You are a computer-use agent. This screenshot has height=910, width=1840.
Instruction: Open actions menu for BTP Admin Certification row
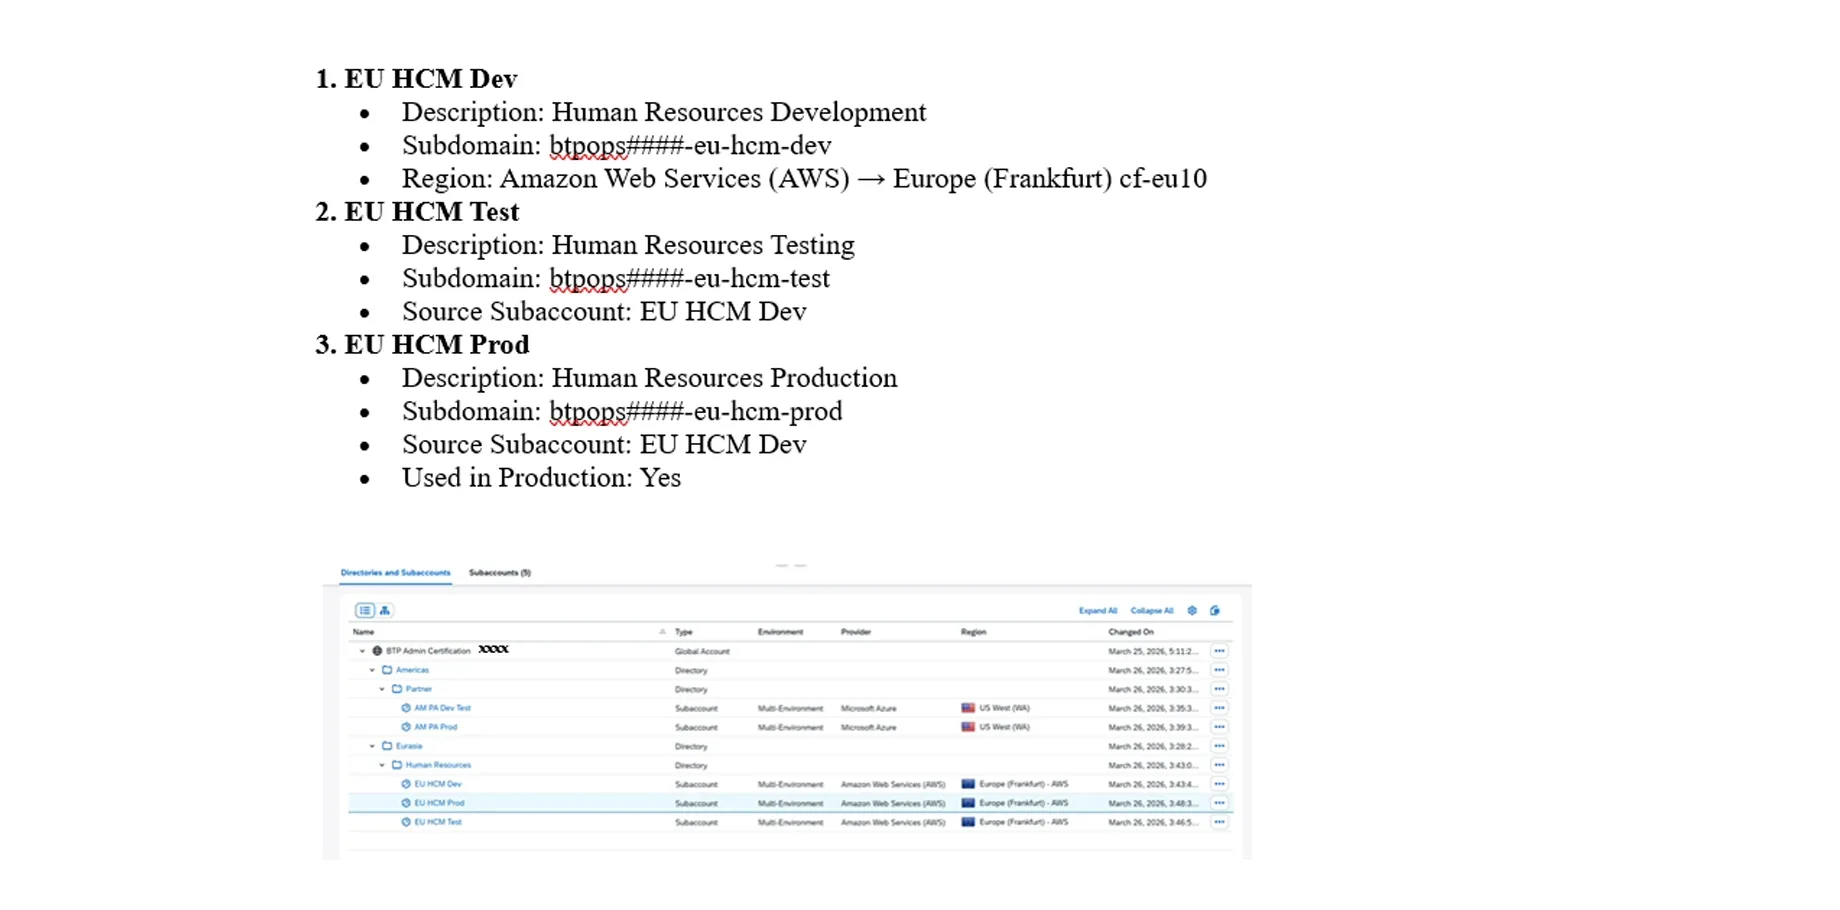(x=1219, y=651)
